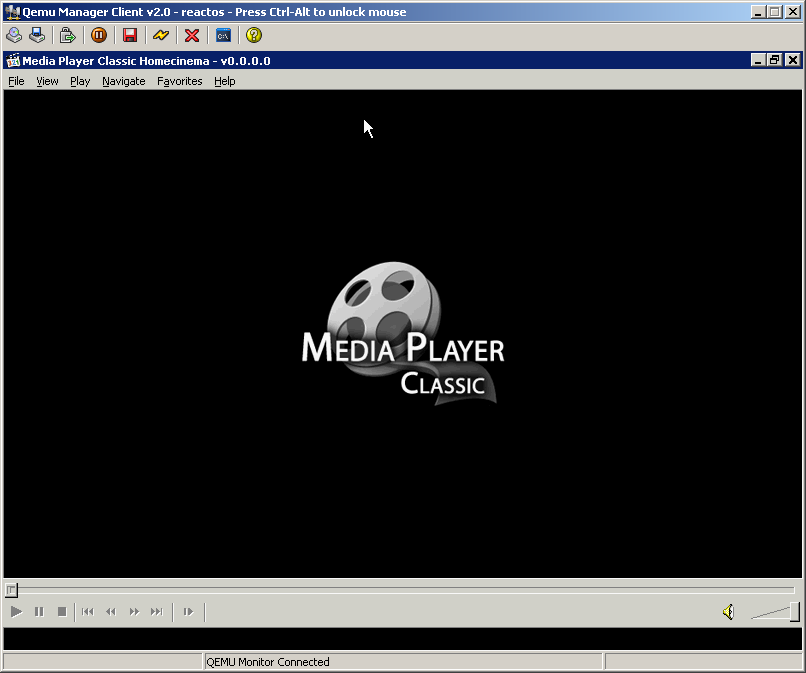This screenshot has height=673, width=806.
Task: Click the fast-forward (increase speed) button
Action: 134,611
